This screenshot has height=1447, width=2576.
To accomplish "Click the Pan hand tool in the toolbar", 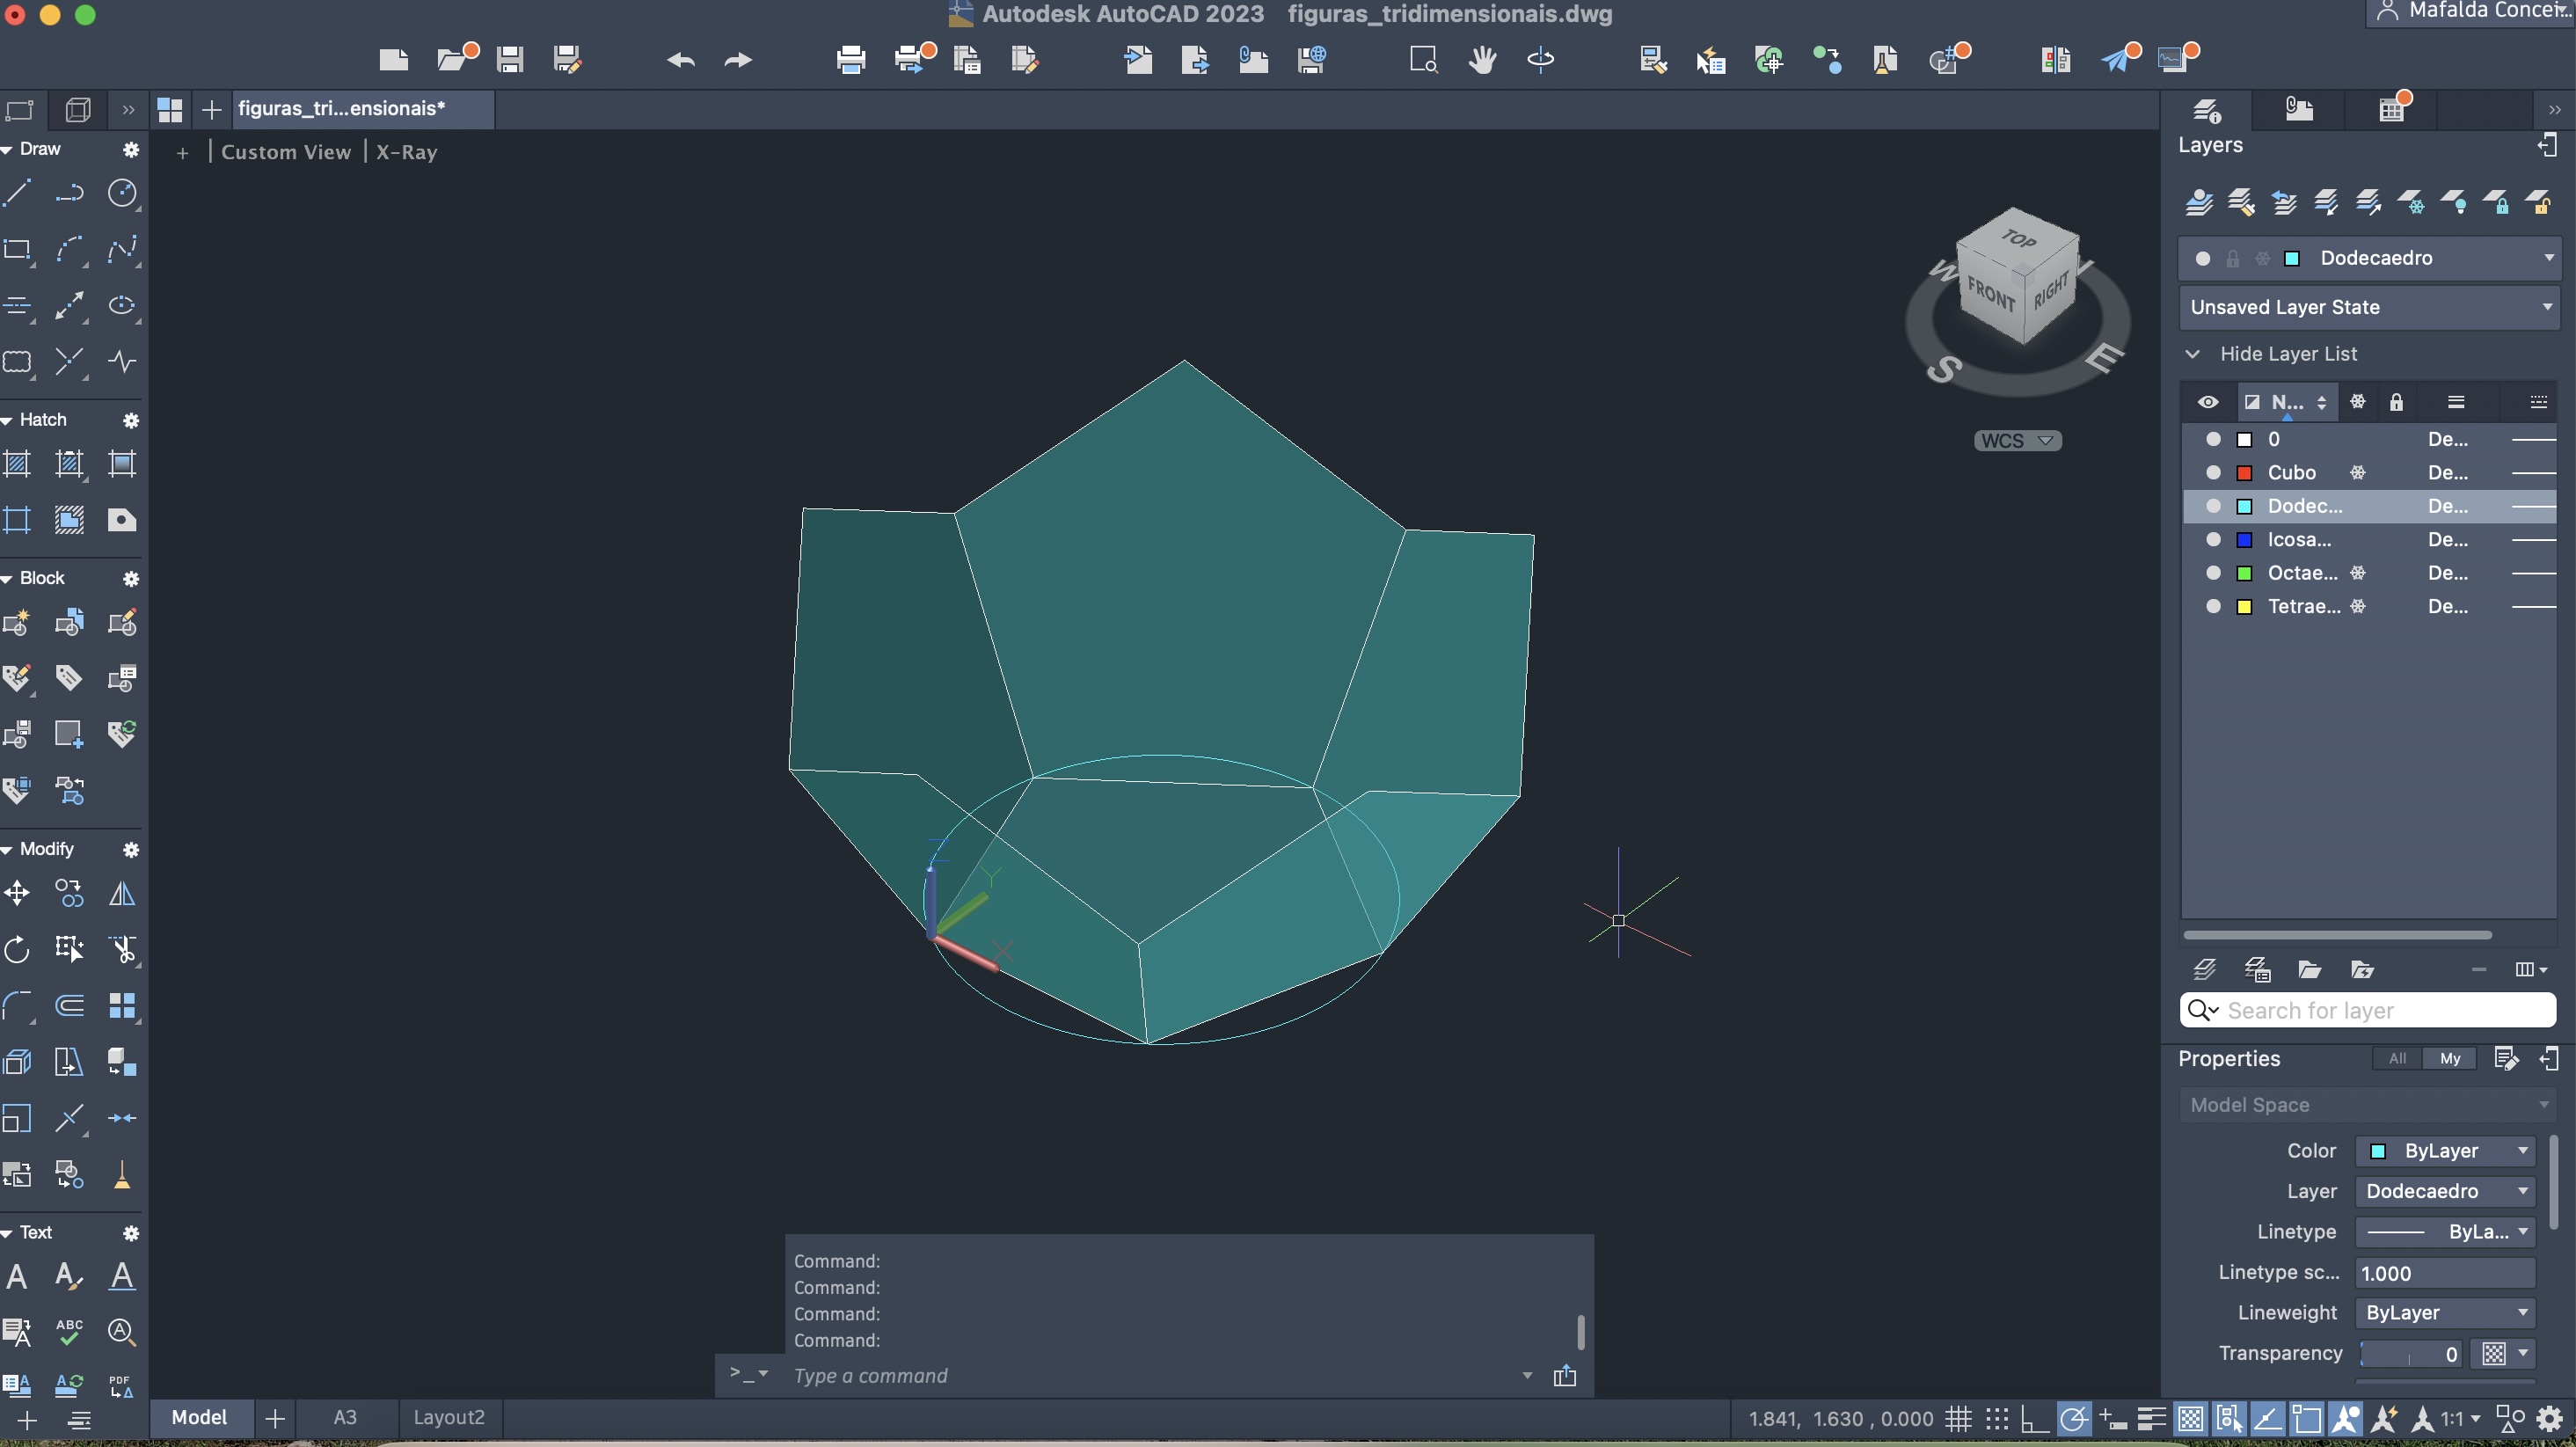I will [1482, 60].
